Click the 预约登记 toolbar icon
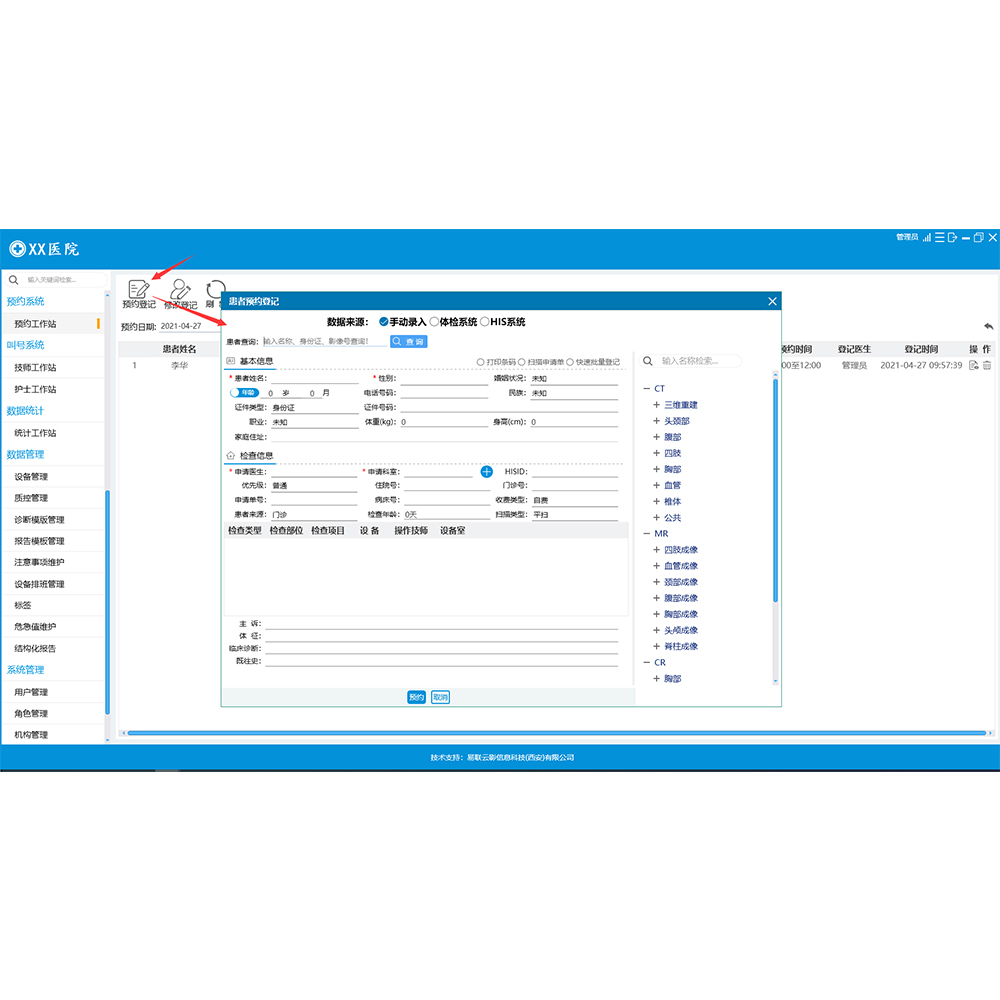Viewport: 1000px width, 1000px height. [x=138, y=291]
